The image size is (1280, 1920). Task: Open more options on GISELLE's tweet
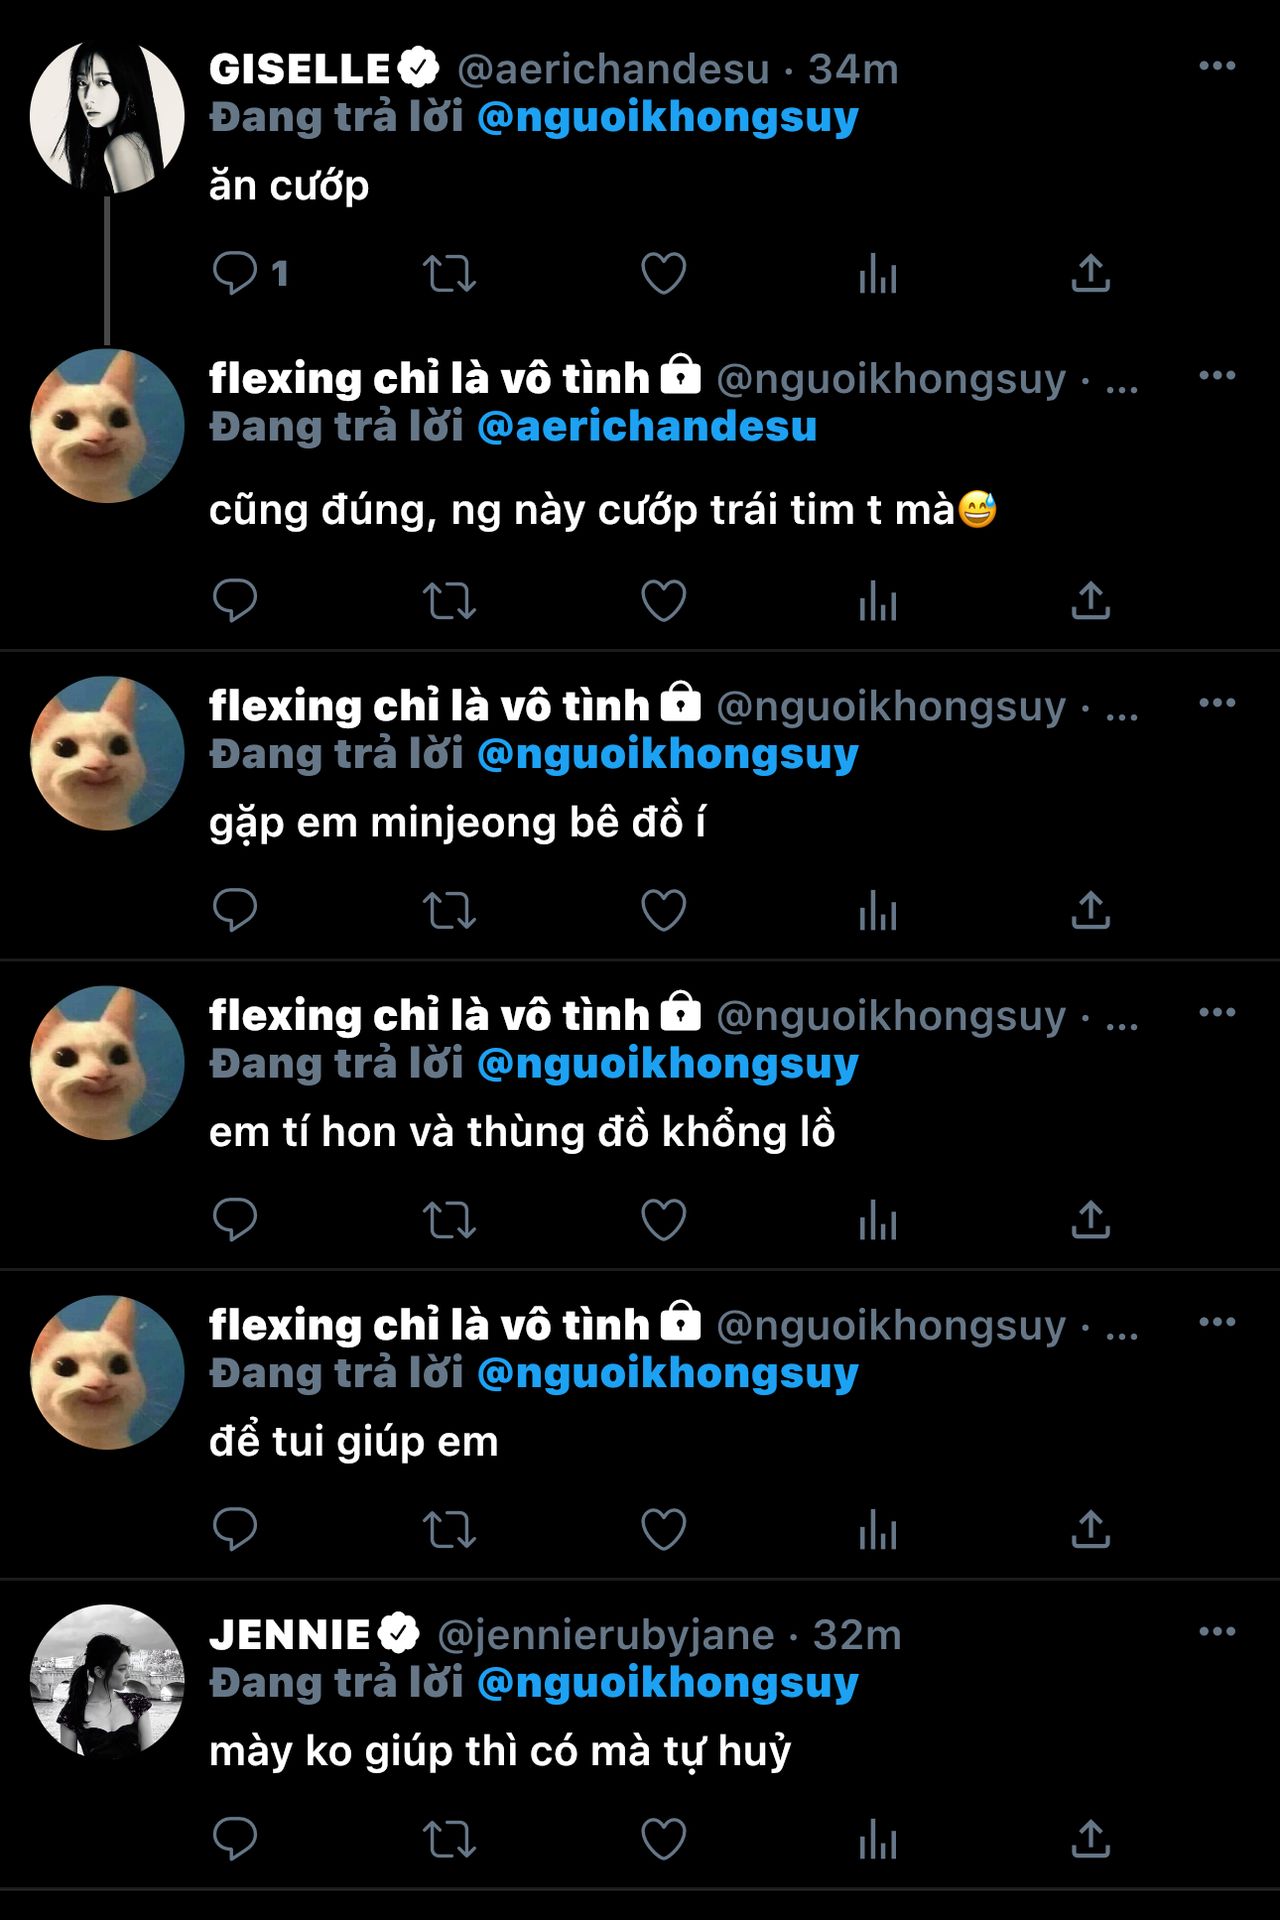pos(1217,66)
